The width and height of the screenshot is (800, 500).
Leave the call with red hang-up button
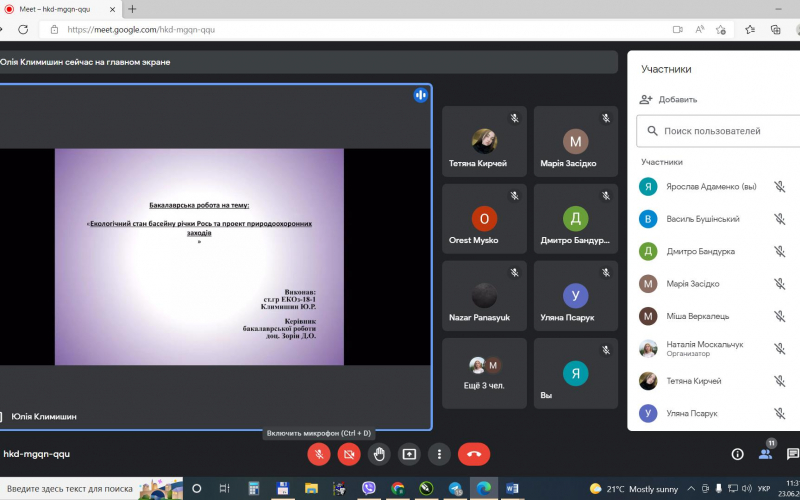[x=474, y=454]
